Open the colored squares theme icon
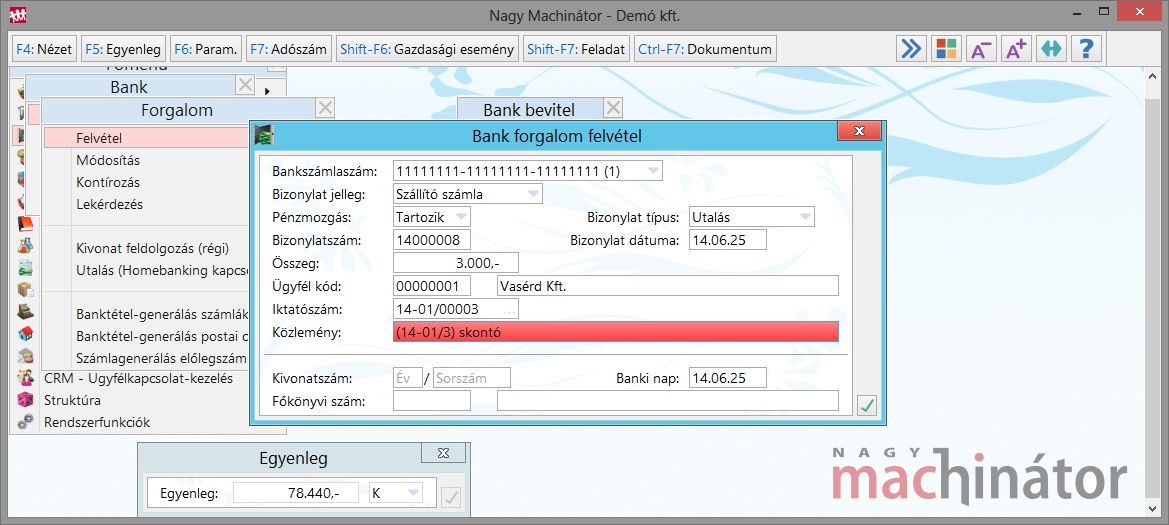Image resolution: width=1169 pixels, height=525 pixels. pos(946,49)
